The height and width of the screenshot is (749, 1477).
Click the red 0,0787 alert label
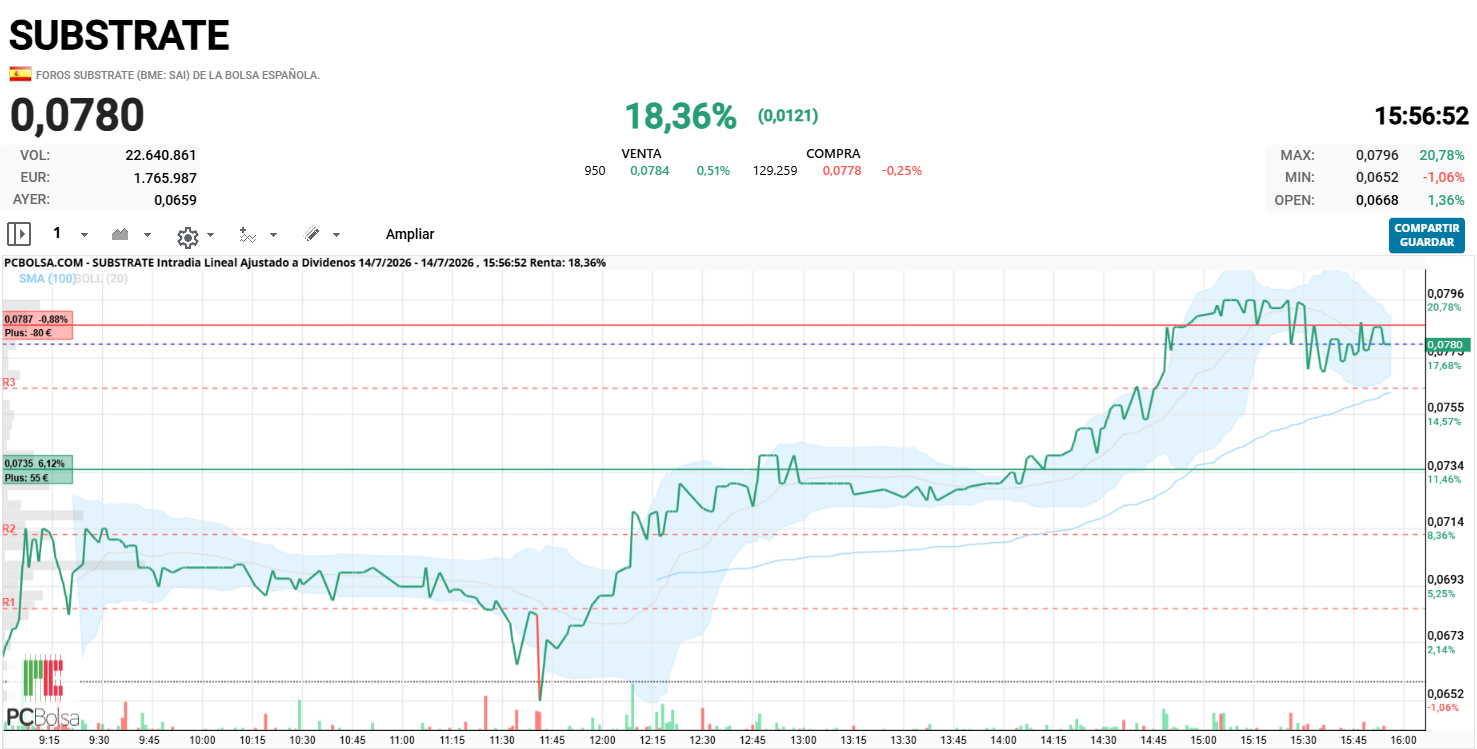38,325
